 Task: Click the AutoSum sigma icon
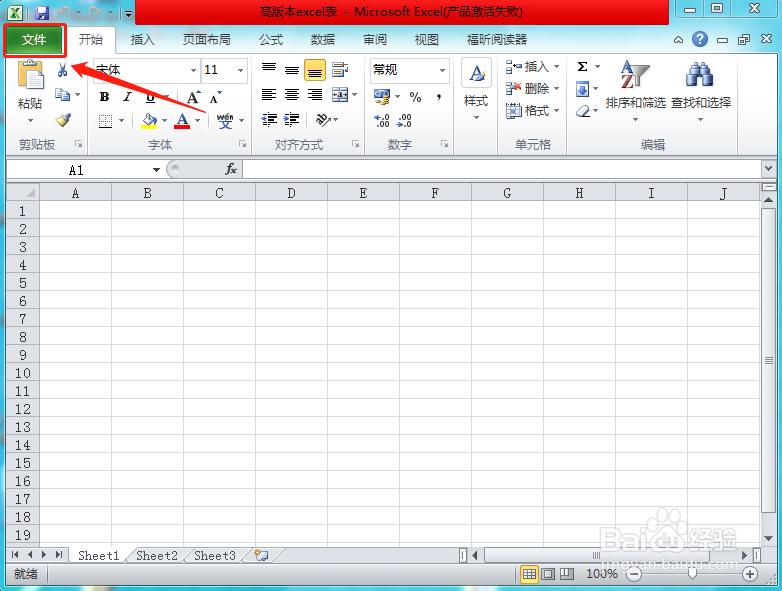[582, 66]
